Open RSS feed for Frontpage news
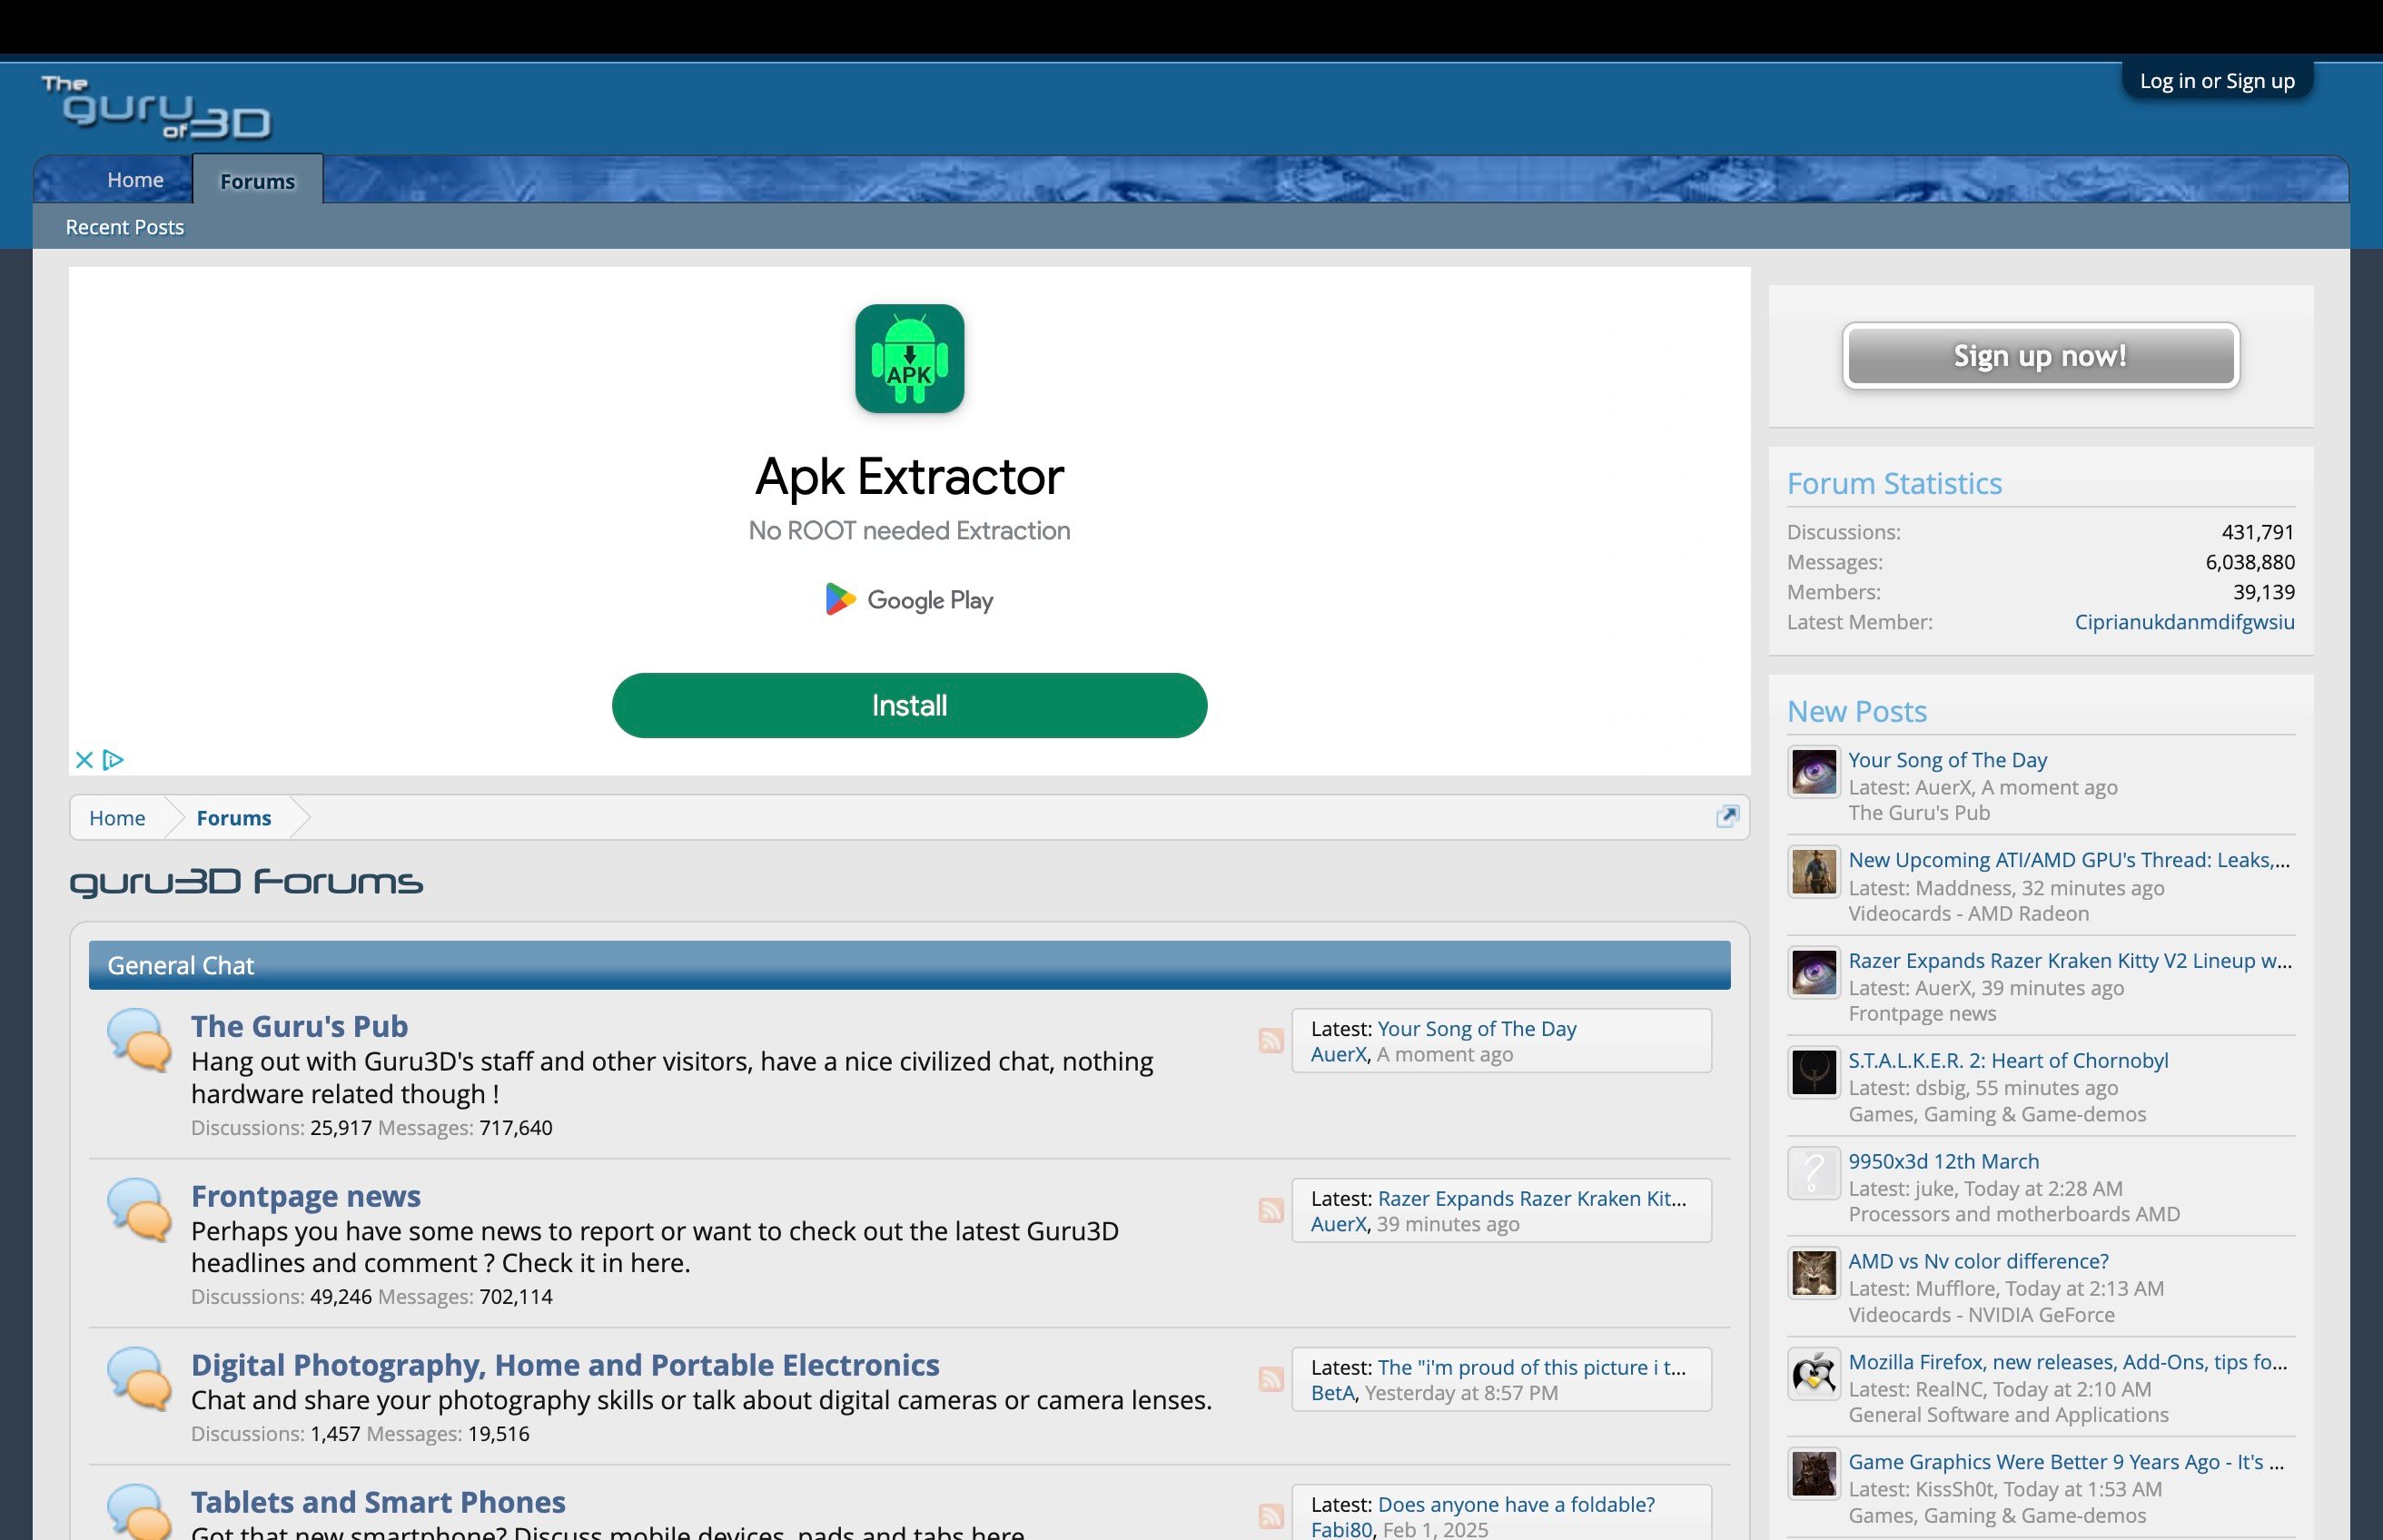 click(x=1271, y=1210)
